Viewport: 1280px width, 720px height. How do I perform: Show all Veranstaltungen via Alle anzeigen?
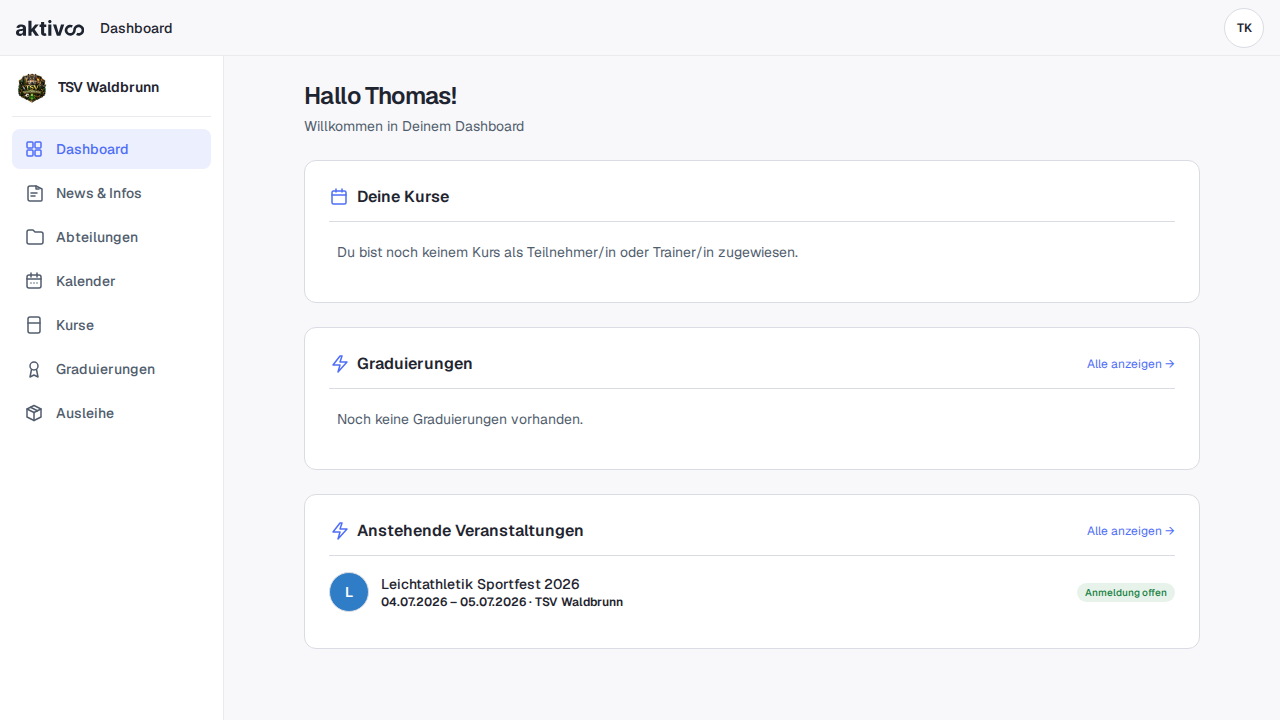click(x=1130, y=531)
